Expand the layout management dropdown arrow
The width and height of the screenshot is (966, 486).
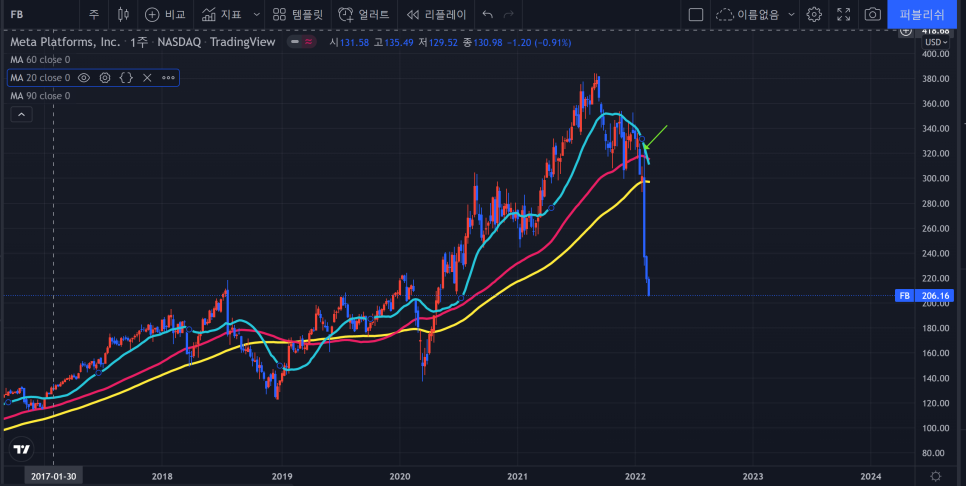pos(792,14)
